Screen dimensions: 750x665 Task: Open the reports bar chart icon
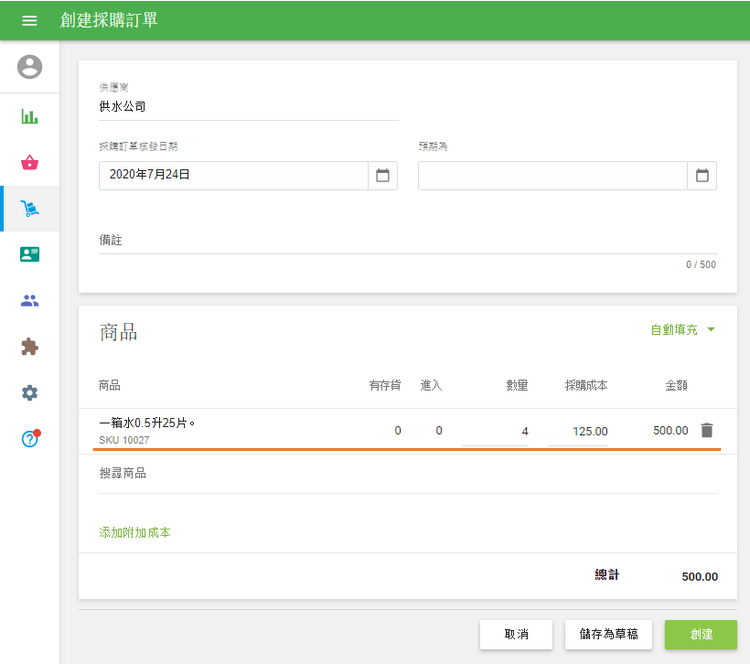(30, 116)
